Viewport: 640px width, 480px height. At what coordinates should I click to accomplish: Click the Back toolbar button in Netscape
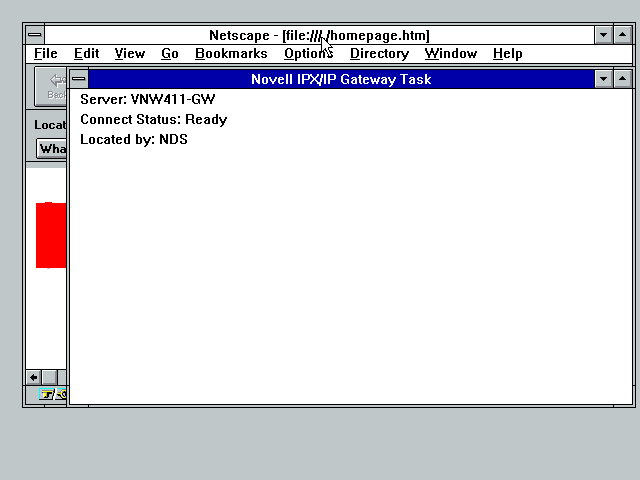tap(51, 87)
